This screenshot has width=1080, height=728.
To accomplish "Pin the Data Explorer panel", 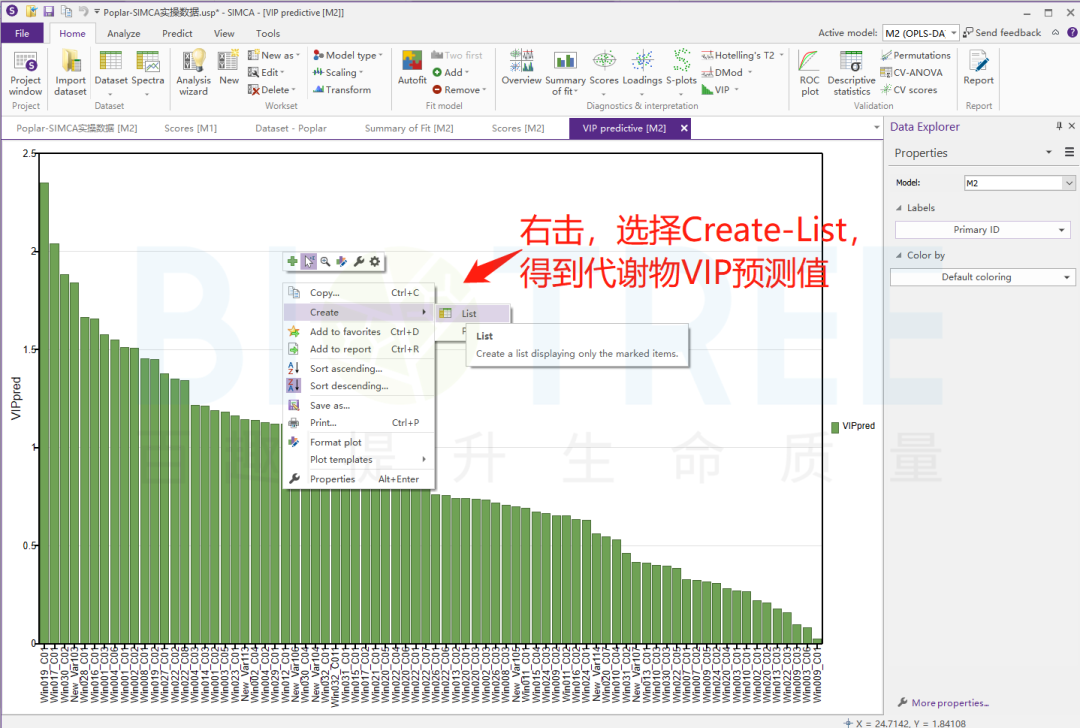I will coord(1059,127).
